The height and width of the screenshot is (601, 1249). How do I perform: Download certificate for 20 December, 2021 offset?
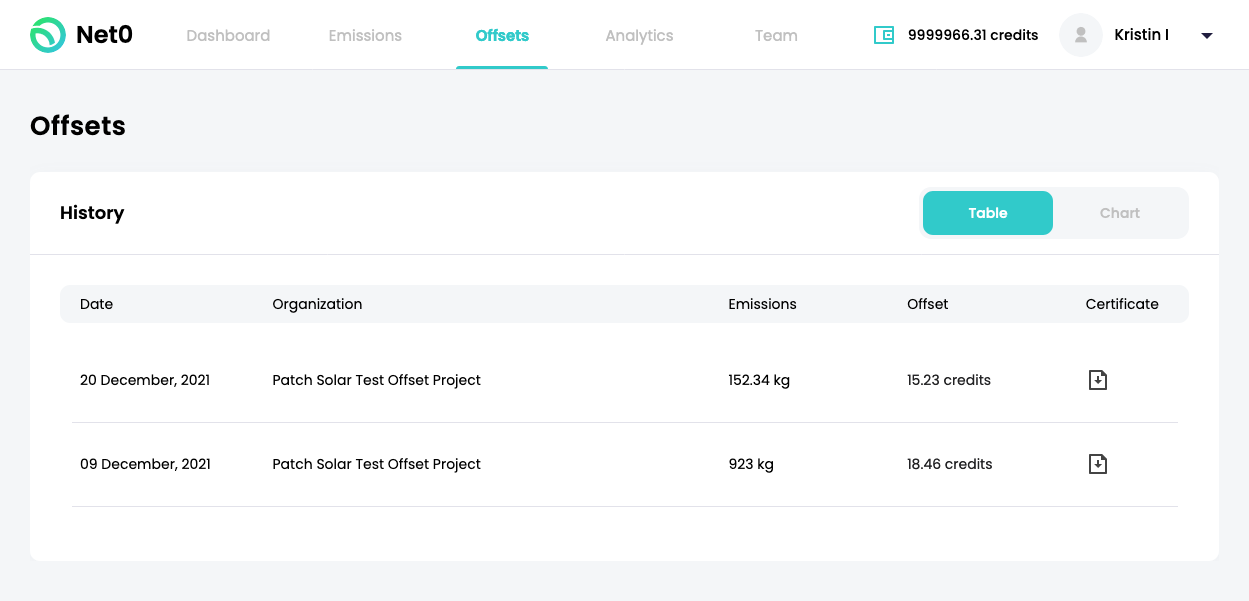(1097, 380)
